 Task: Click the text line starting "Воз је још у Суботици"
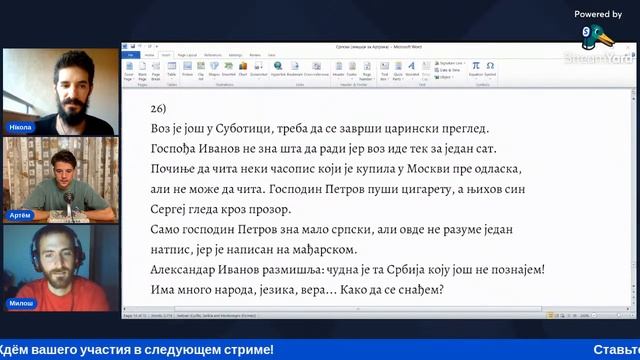(320, 129)
